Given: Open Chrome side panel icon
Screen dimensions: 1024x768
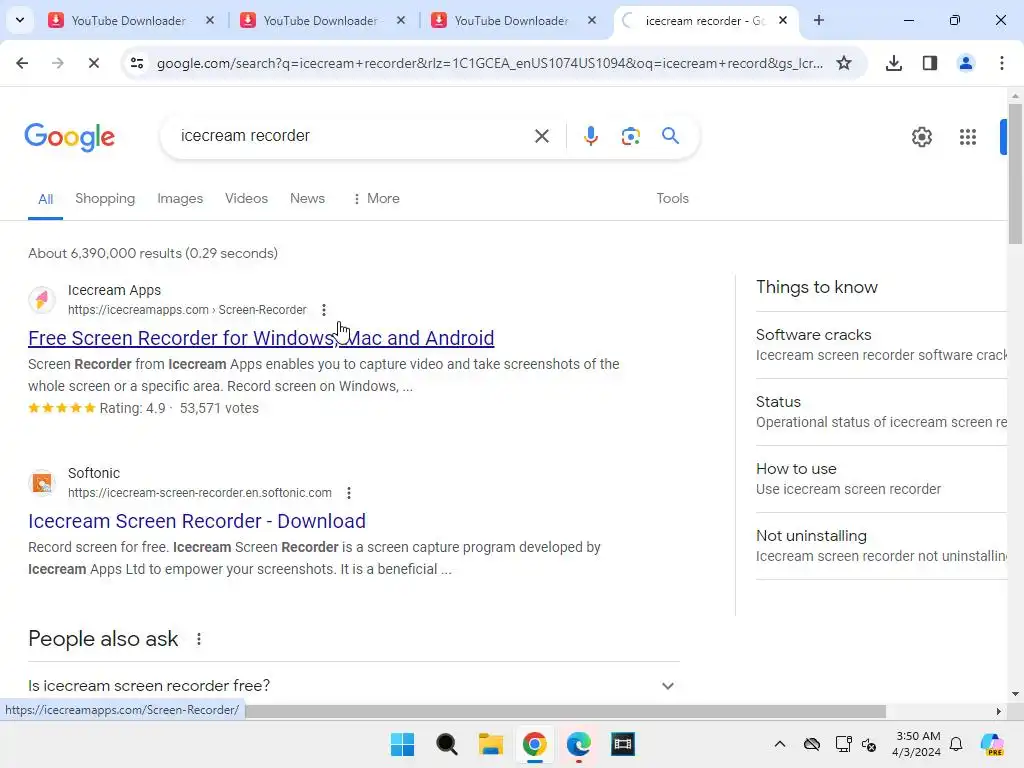Looking at the screenshot, I should tap(930, 63).
